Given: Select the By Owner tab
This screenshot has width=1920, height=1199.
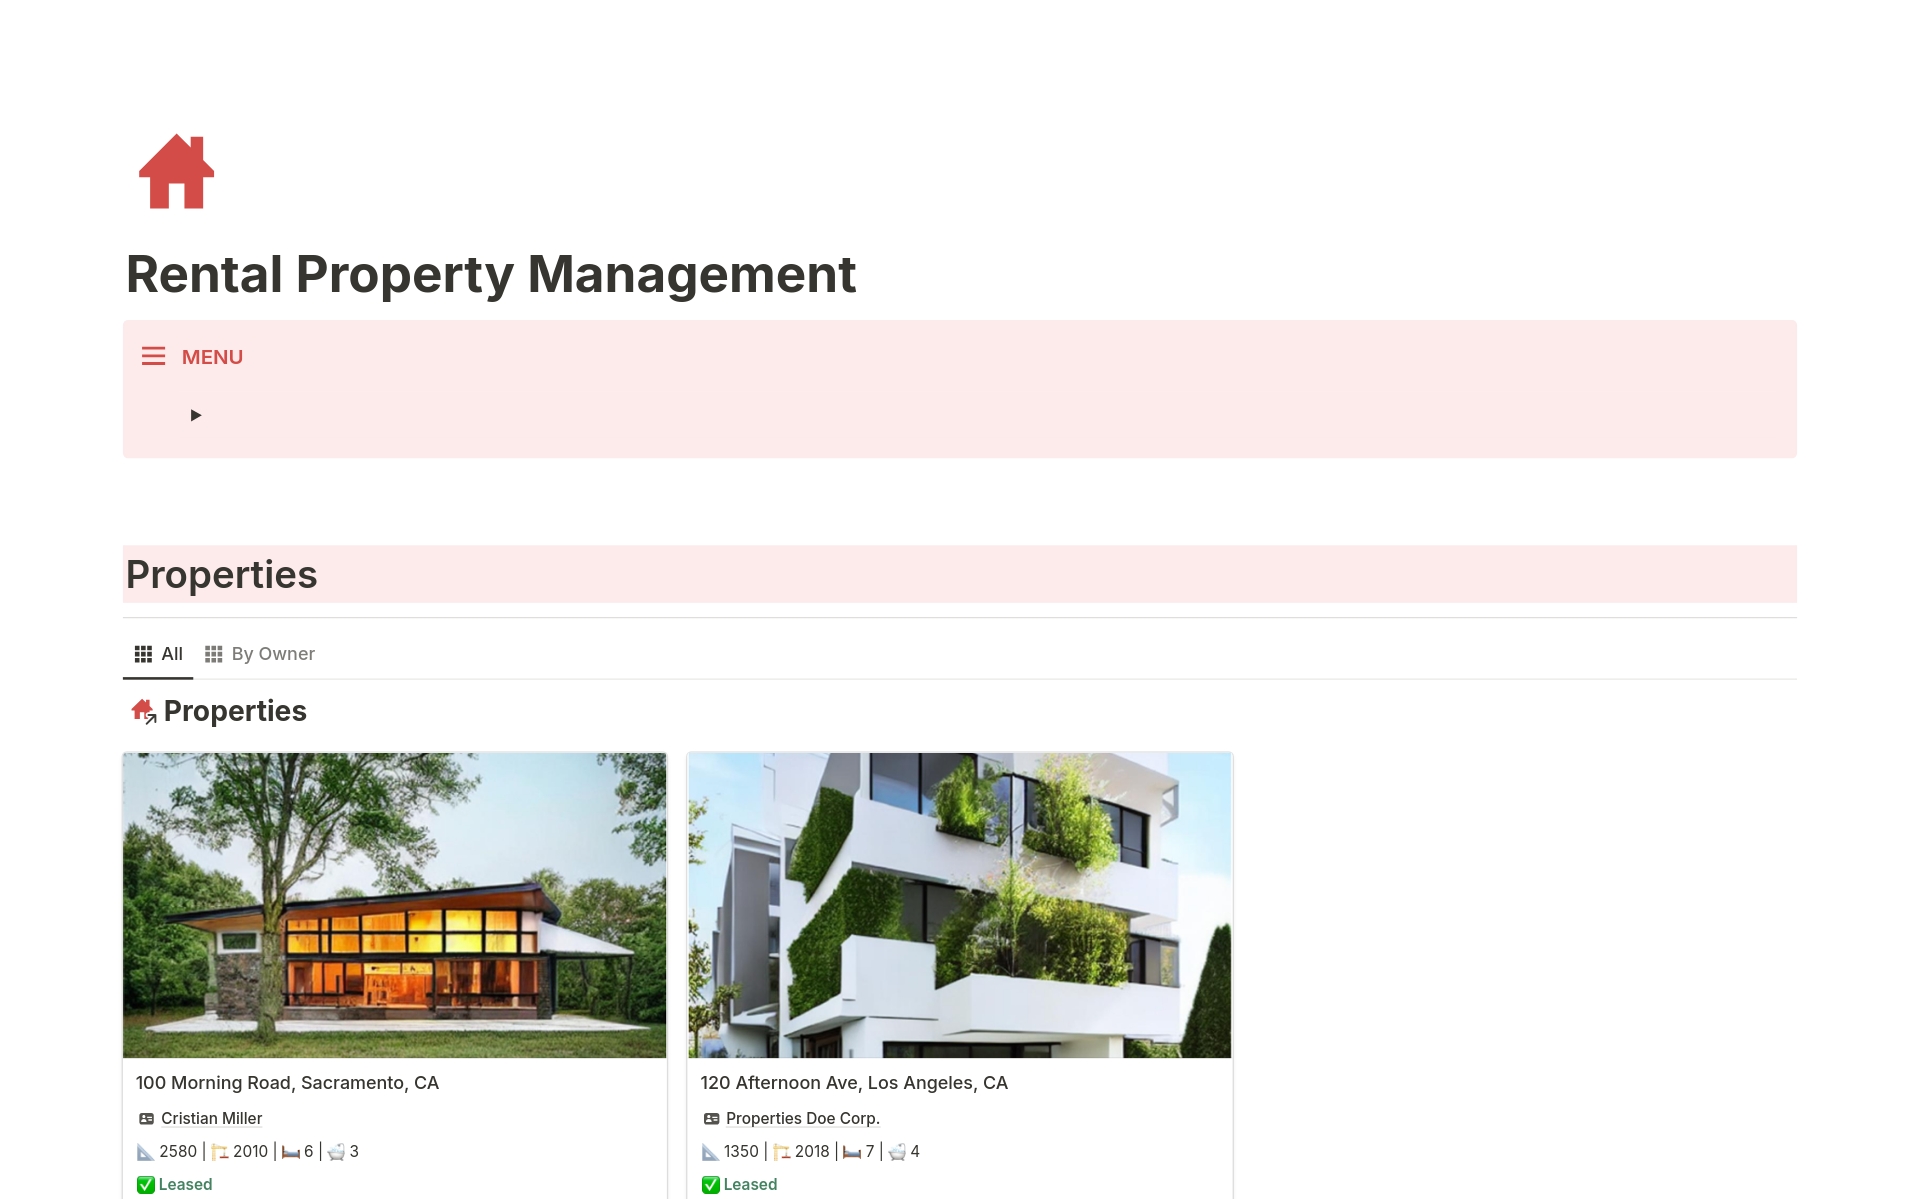Looking at the screenshot, I should 273,653.
